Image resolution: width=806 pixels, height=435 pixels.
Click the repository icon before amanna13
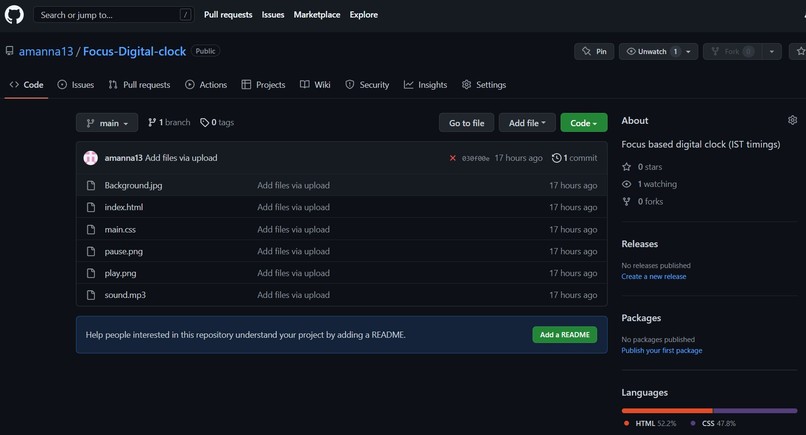[x=9, y=51]
